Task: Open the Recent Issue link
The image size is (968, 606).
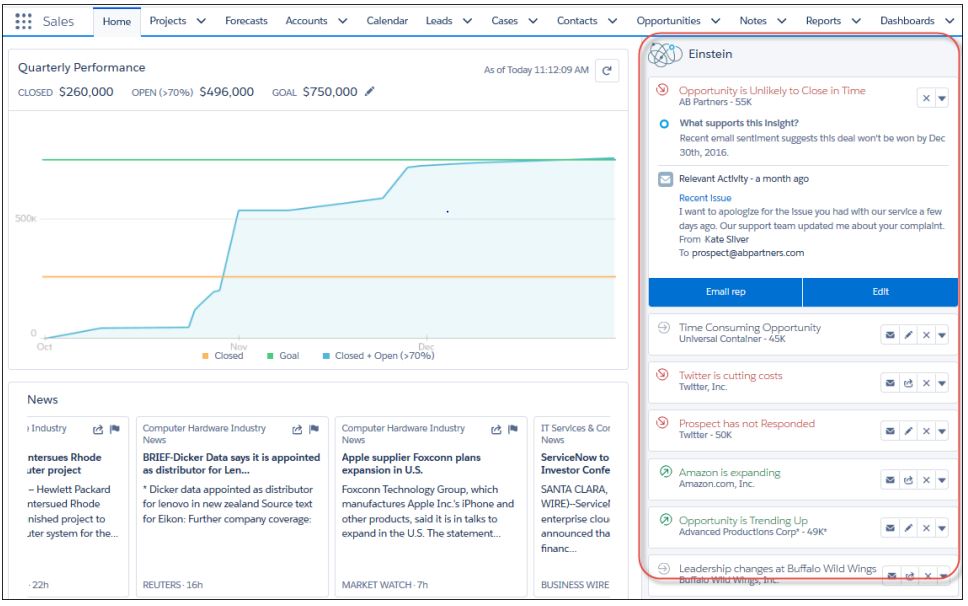Action: click(705, 198)
